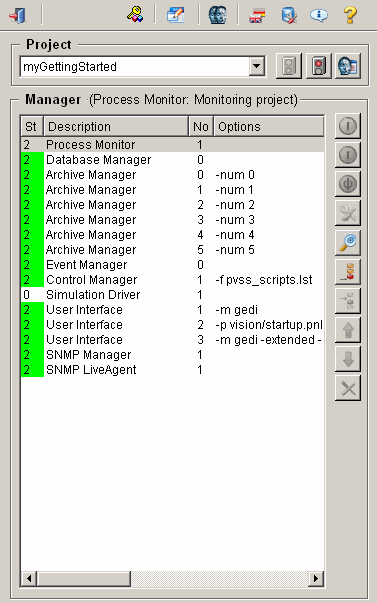Select User Interface with vision/startup.pnl option
Viewport: 377px width, 603px height.
pos(172,325)
